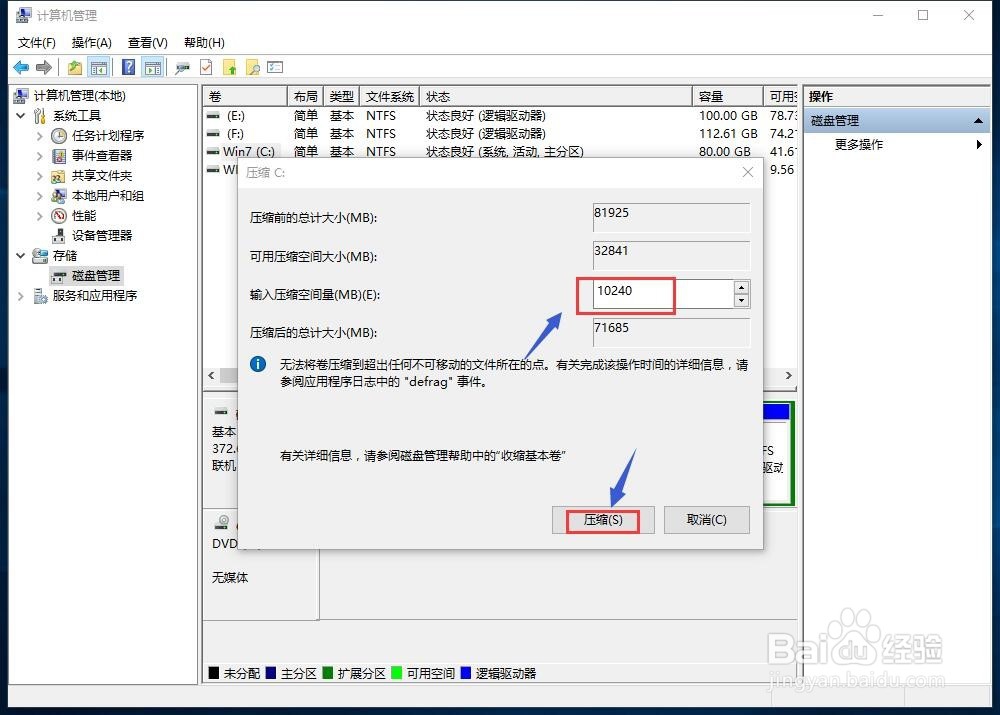
Task: Open the 查看(V) menu
Action: point(146,42)
